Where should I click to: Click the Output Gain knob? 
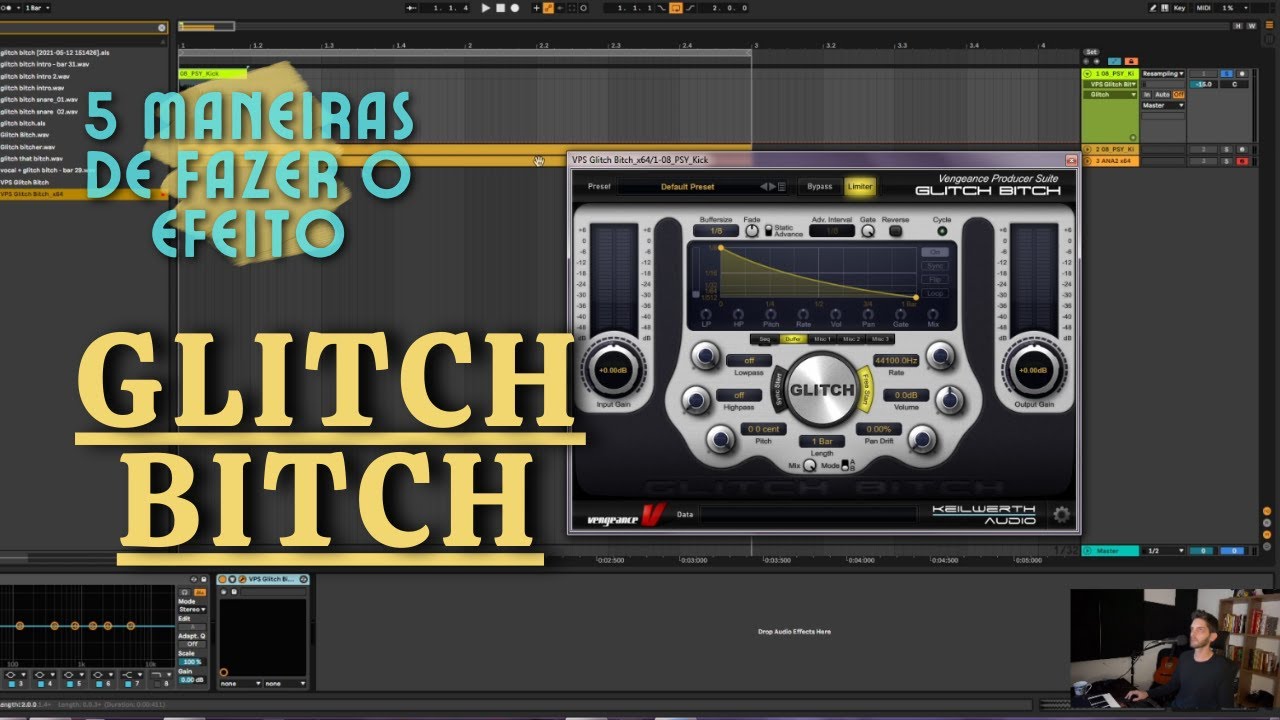pos(1033,370)
